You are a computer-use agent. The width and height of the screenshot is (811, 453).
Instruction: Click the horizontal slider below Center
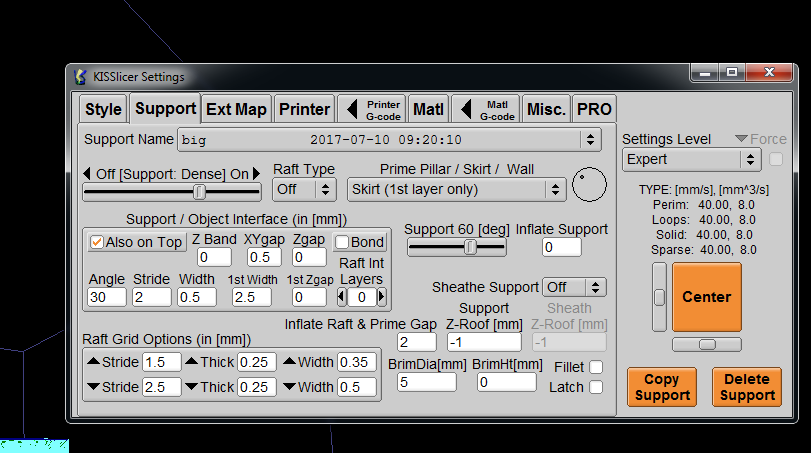tap(707, 344)
